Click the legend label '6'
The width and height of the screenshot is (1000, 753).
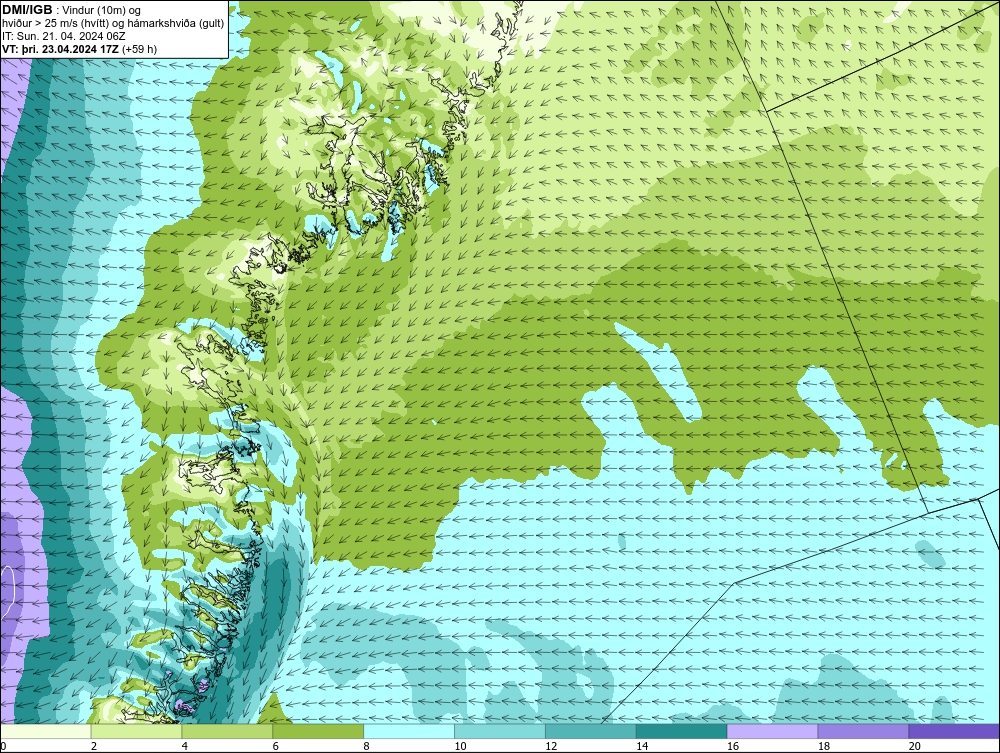pyautogui.click(x=276, y=746)
